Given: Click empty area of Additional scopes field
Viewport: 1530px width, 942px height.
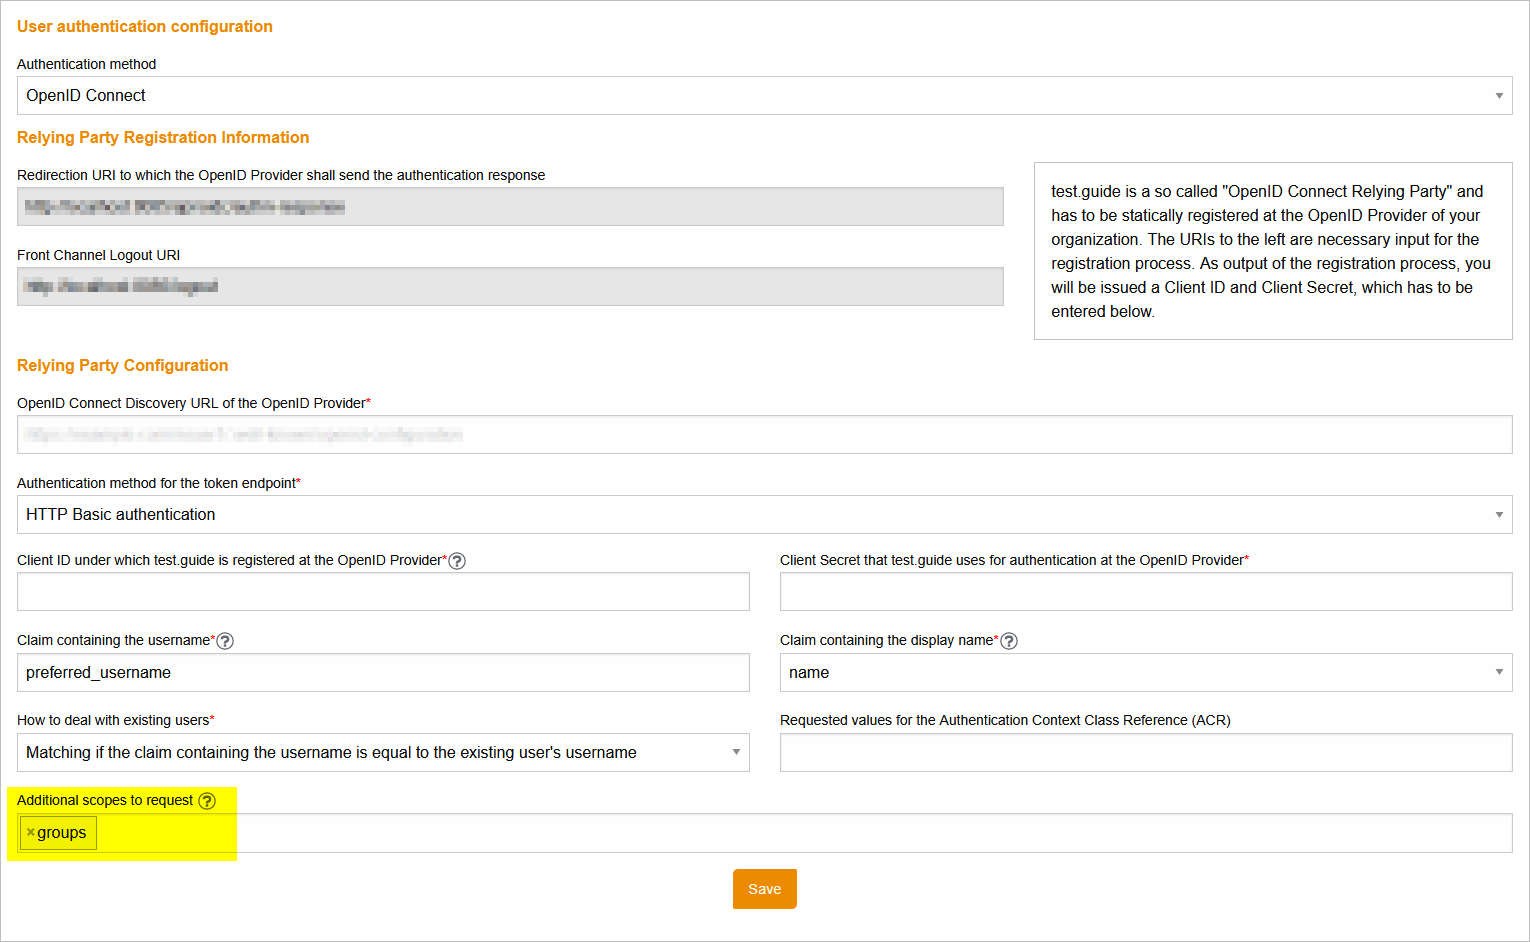Looking at the screenshot, I should [800, 833].
